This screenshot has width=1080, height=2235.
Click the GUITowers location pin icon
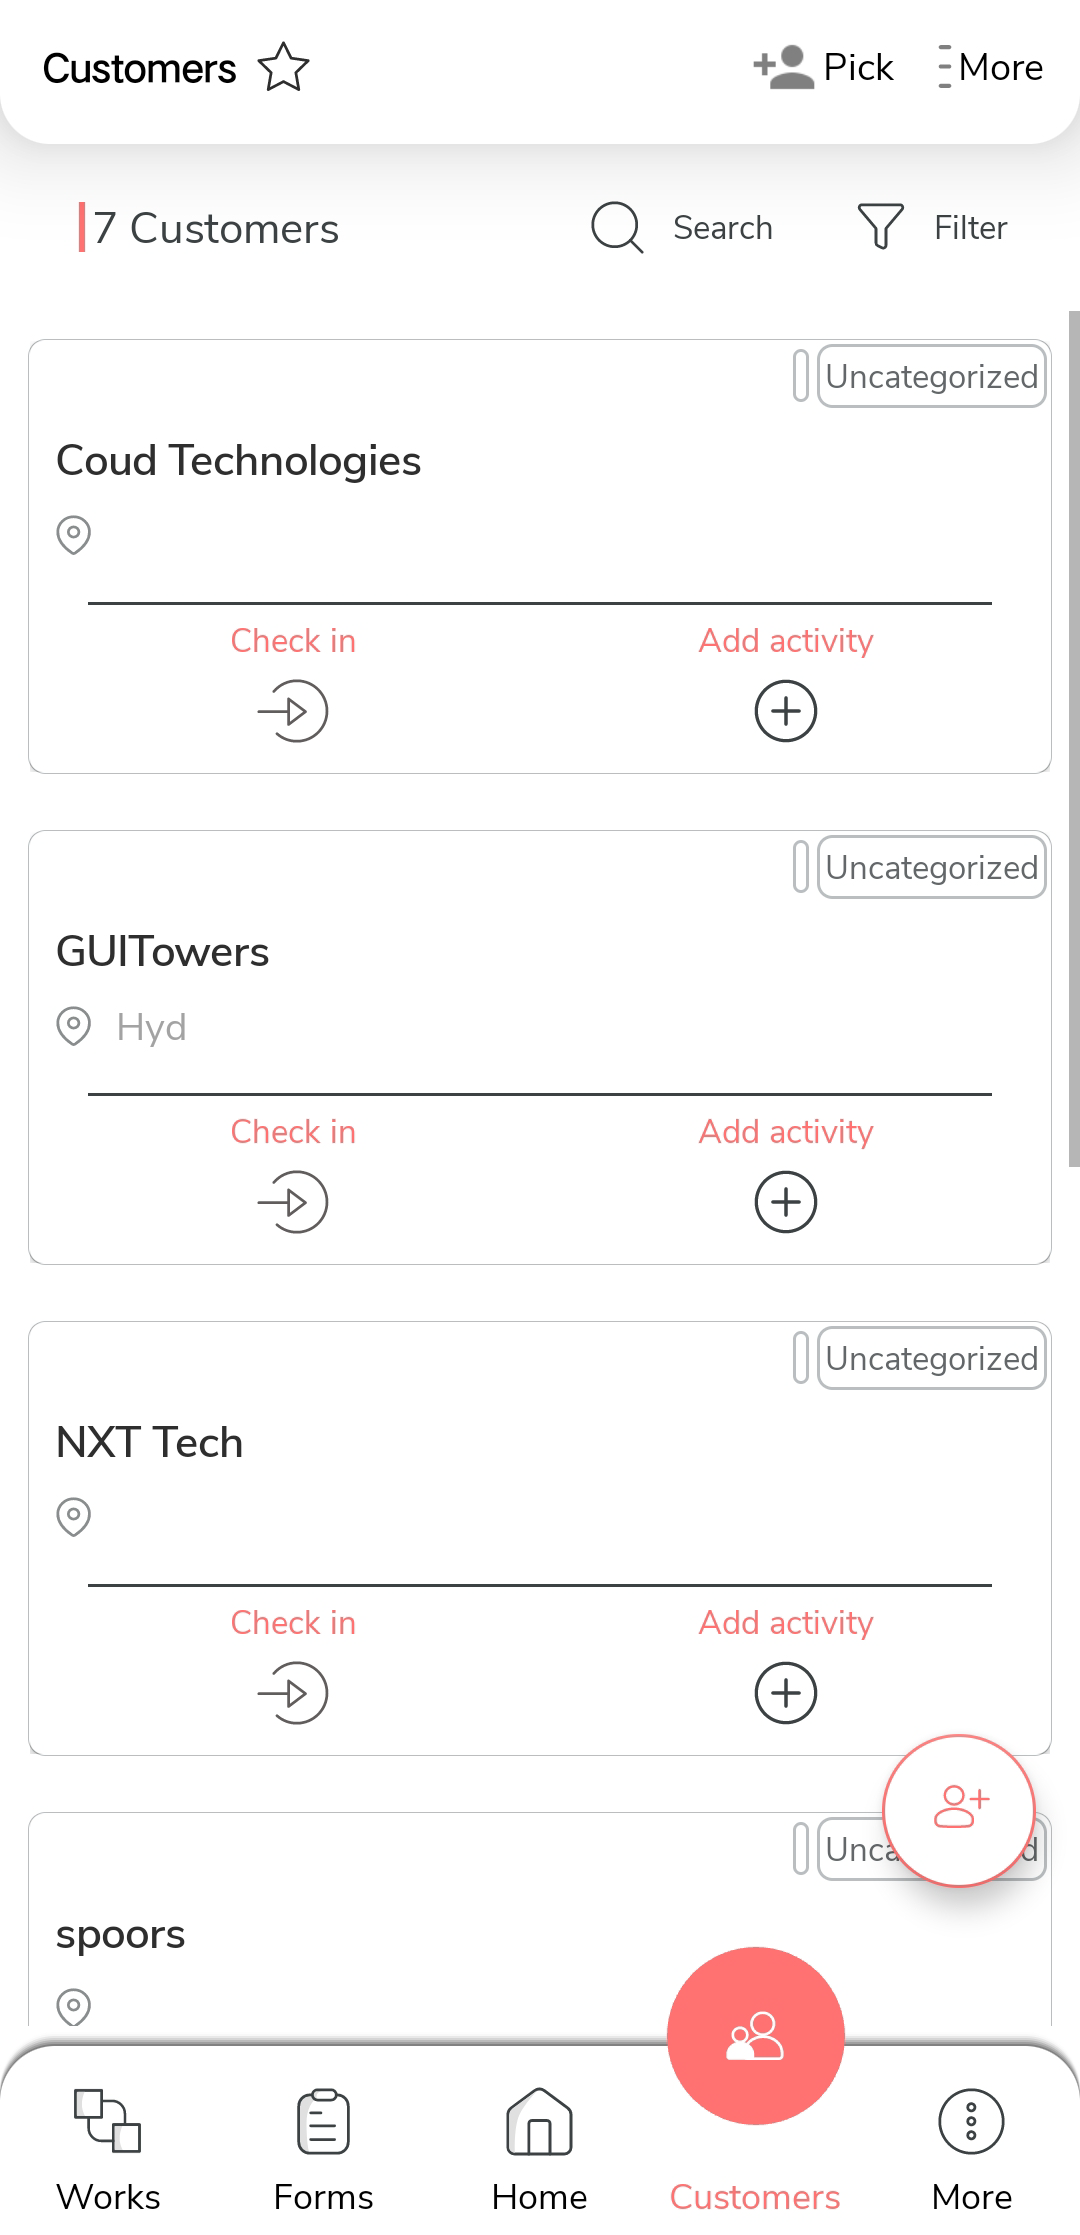coord(74,1026)
